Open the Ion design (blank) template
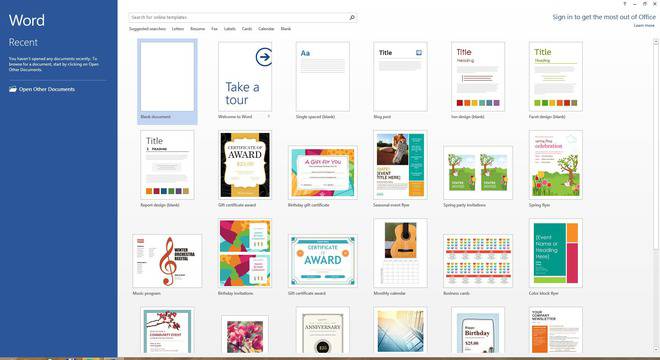The image size is (660, 360). click(x=478, y=77)
